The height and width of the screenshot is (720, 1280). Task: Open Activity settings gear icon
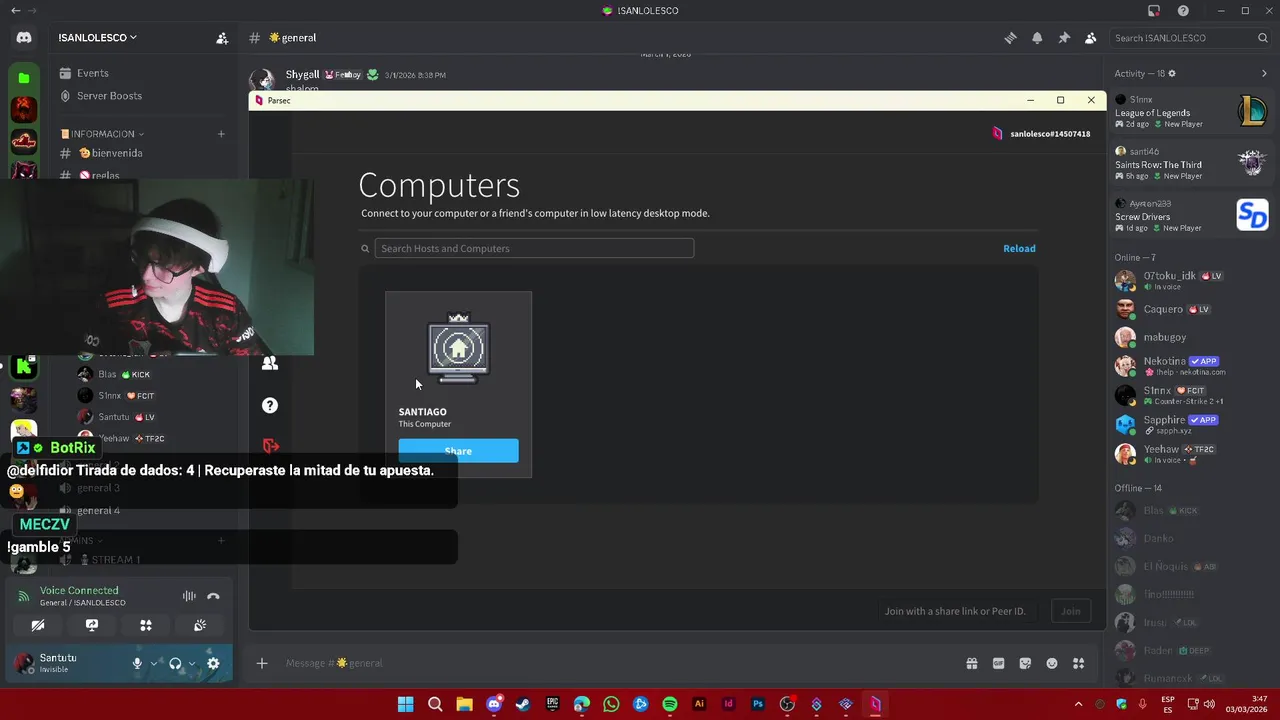(x=1172, y=73)
